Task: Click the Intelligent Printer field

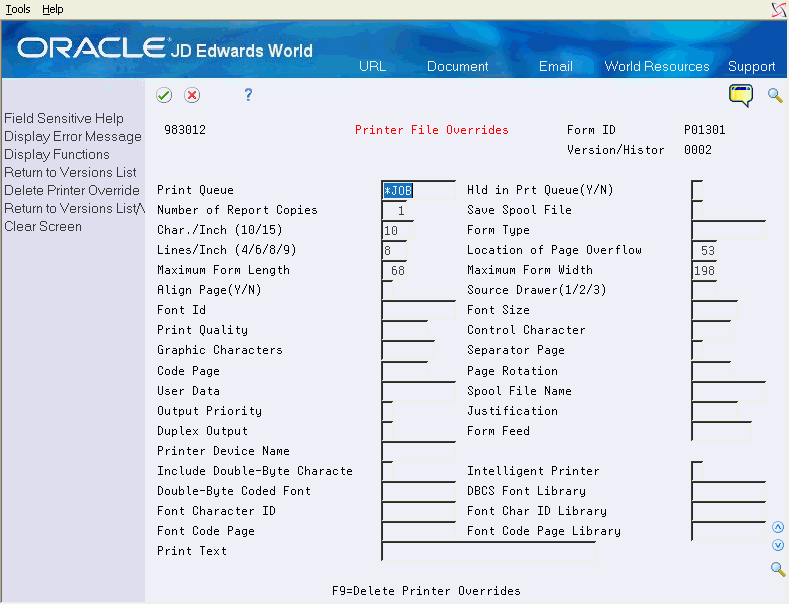Action: pyautogui.click(x=697, y=471)
